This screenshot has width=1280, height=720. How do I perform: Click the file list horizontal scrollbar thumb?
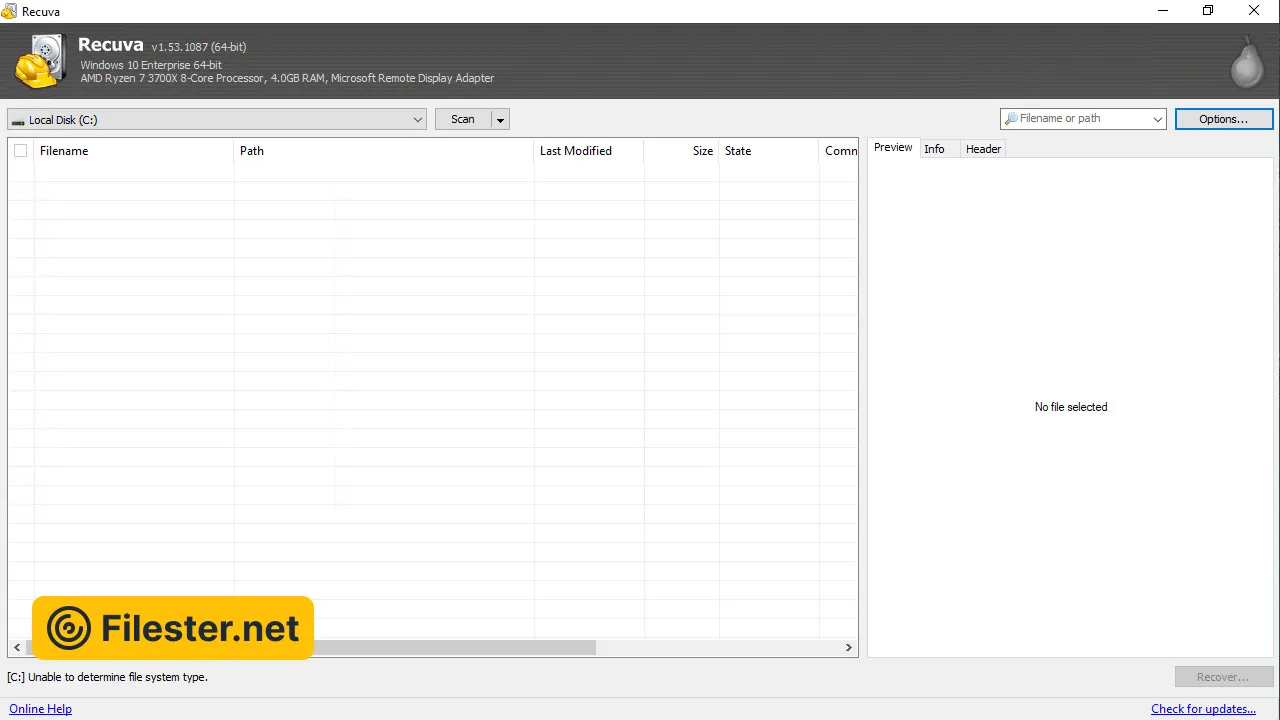click(x=450, y=648)
